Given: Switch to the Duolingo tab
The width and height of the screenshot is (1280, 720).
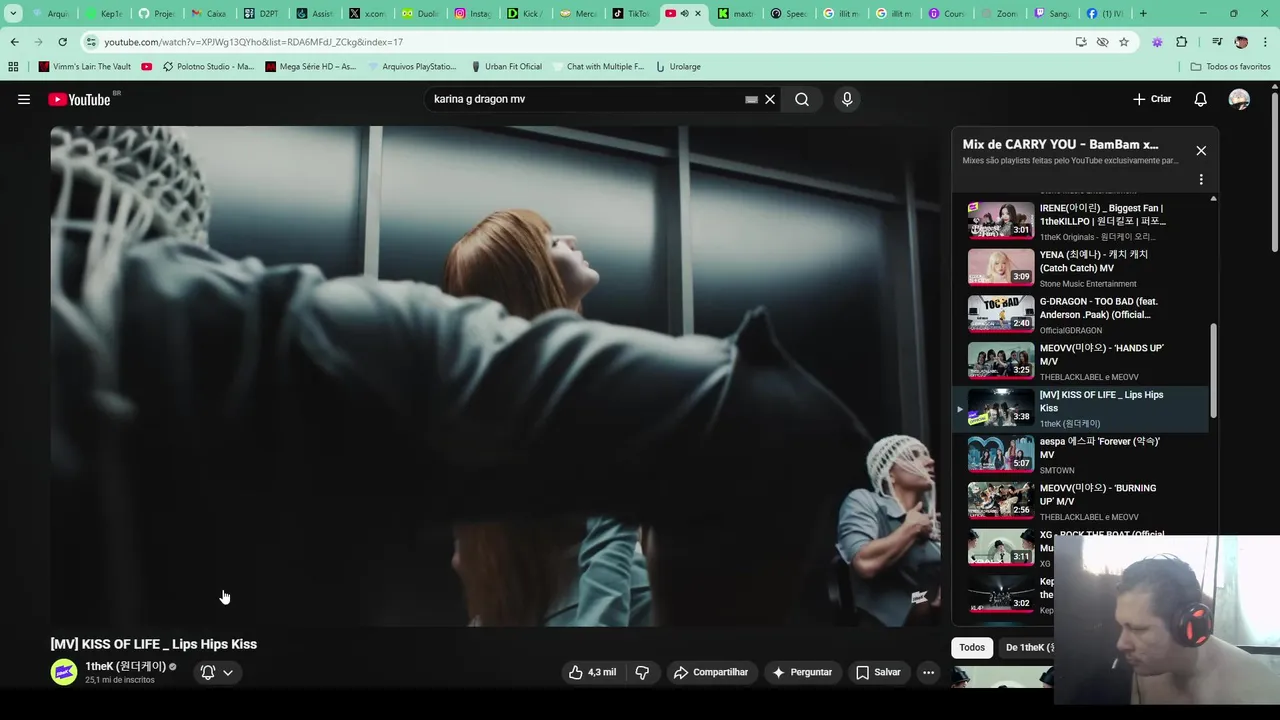Looking at the screenshot, I should (x=420, y=14).
